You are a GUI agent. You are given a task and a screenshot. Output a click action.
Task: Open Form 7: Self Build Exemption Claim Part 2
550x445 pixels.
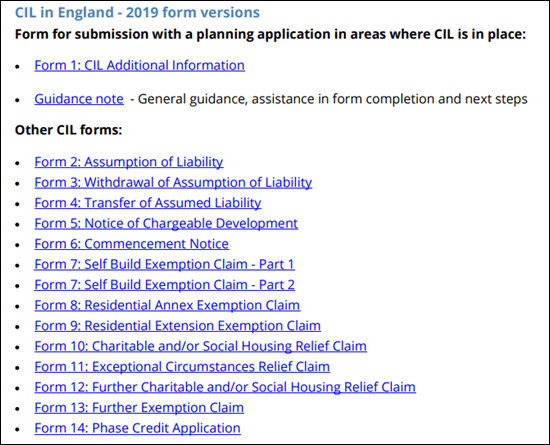pyautogui.click(x=165, y=285)
